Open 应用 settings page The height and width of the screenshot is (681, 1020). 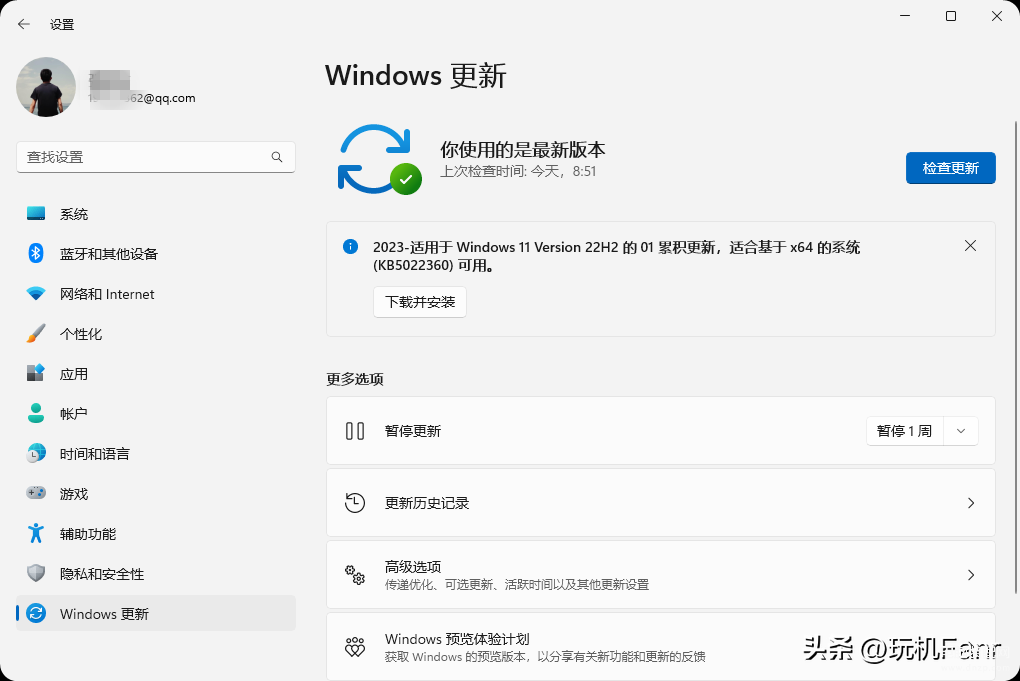coord(155,374)
